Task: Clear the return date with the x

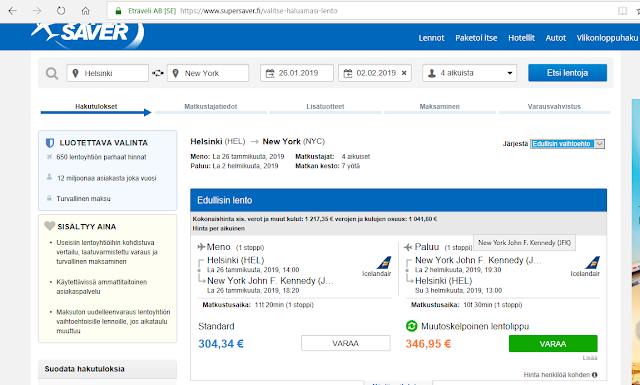Action: [x=404, y=73]
